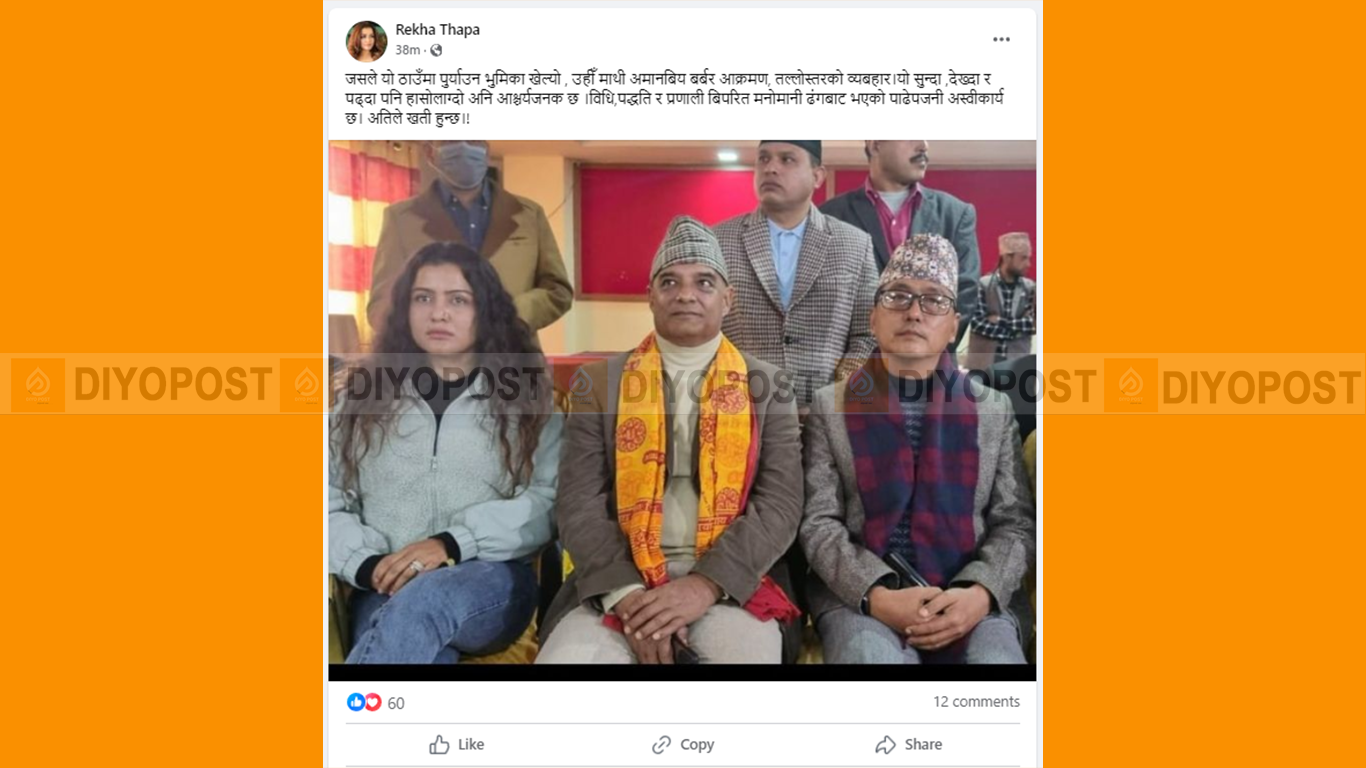The height and width of the screenshot is (768, 1366).
Task: Click the blue thumbs-up reaction icon
Action: pos(356,702)
